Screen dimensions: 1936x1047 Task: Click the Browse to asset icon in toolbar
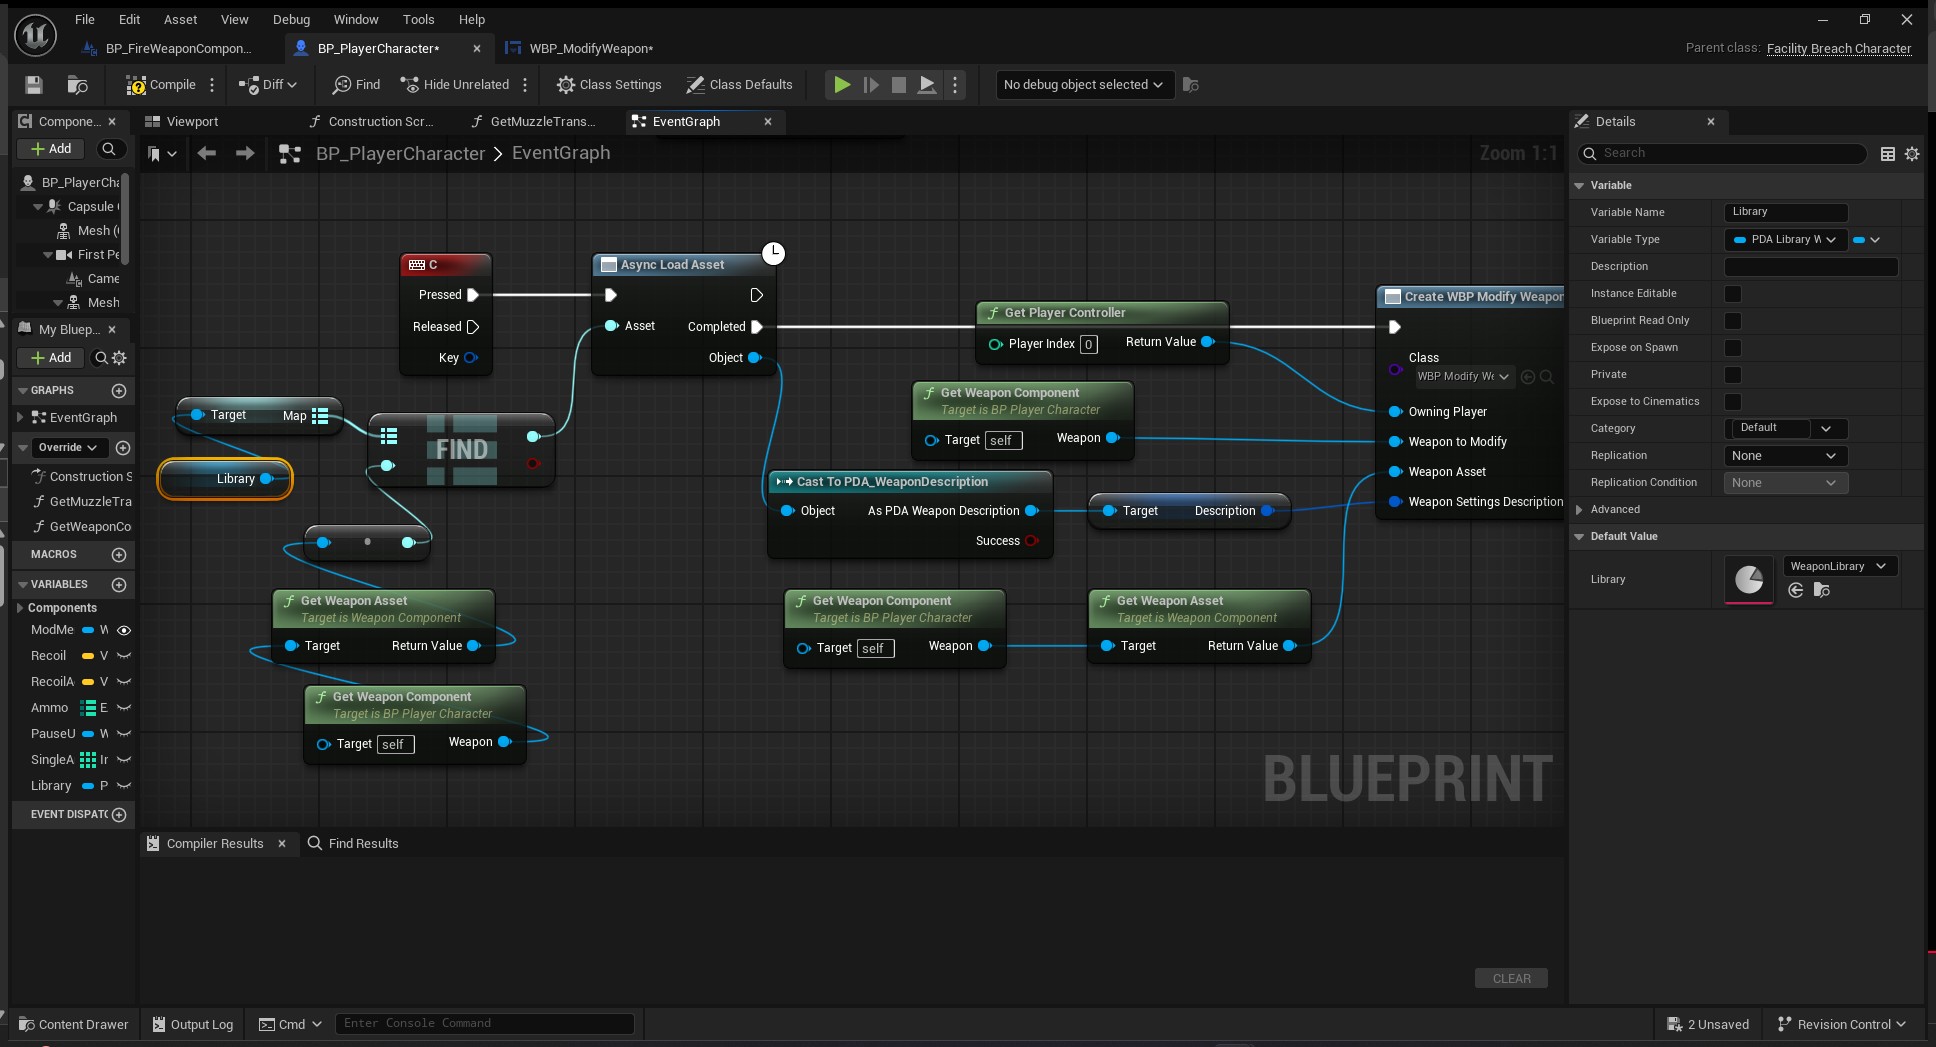[x=77, y=85]
